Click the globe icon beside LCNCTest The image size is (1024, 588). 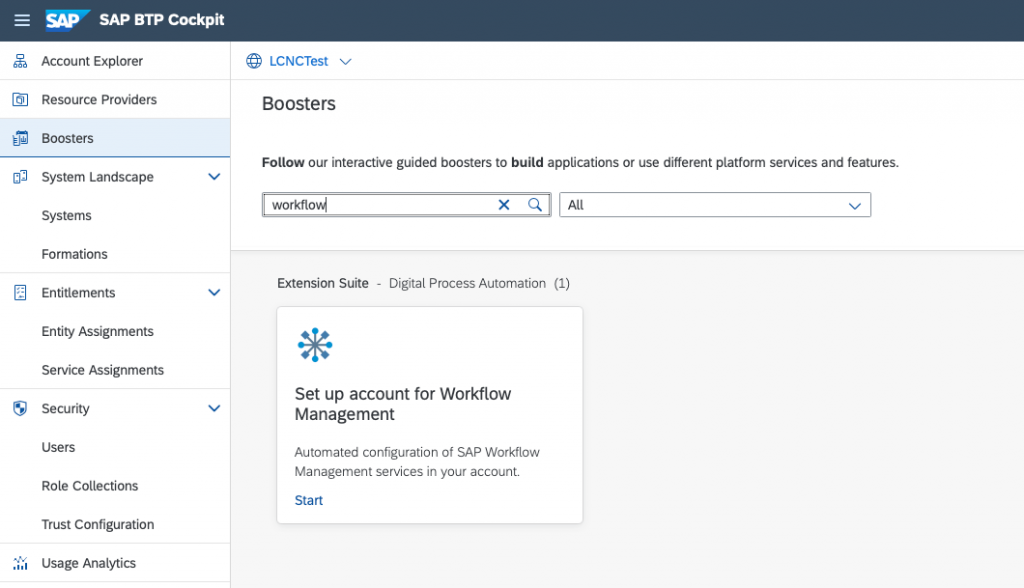[254, 61]
